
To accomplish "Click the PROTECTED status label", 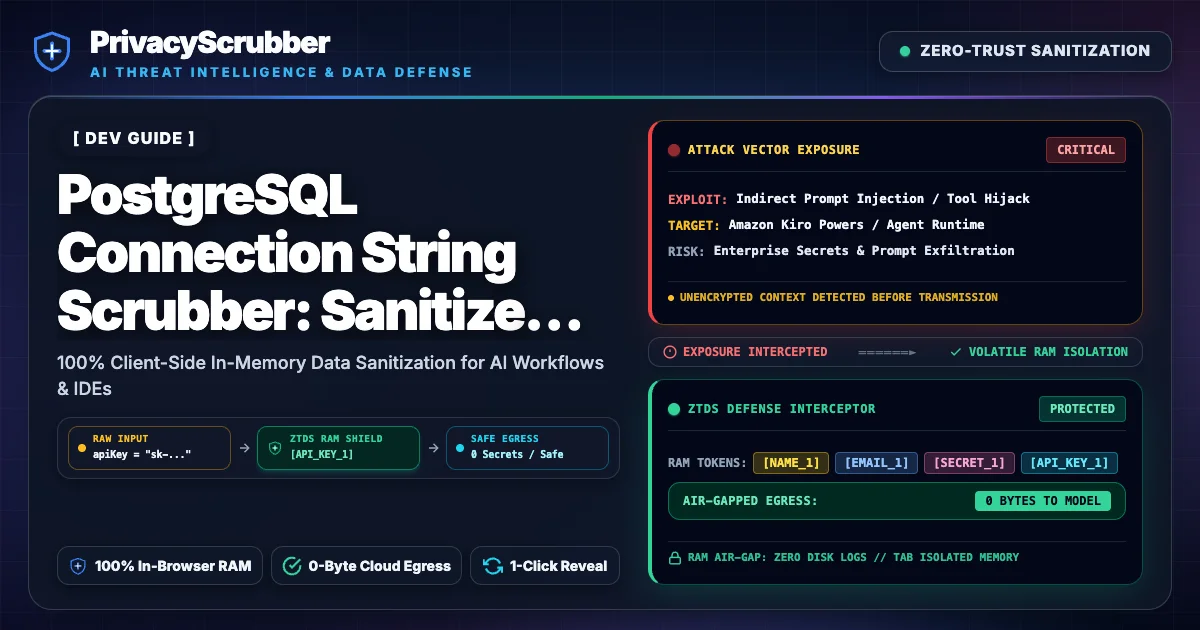I will tap(1082, 409).
